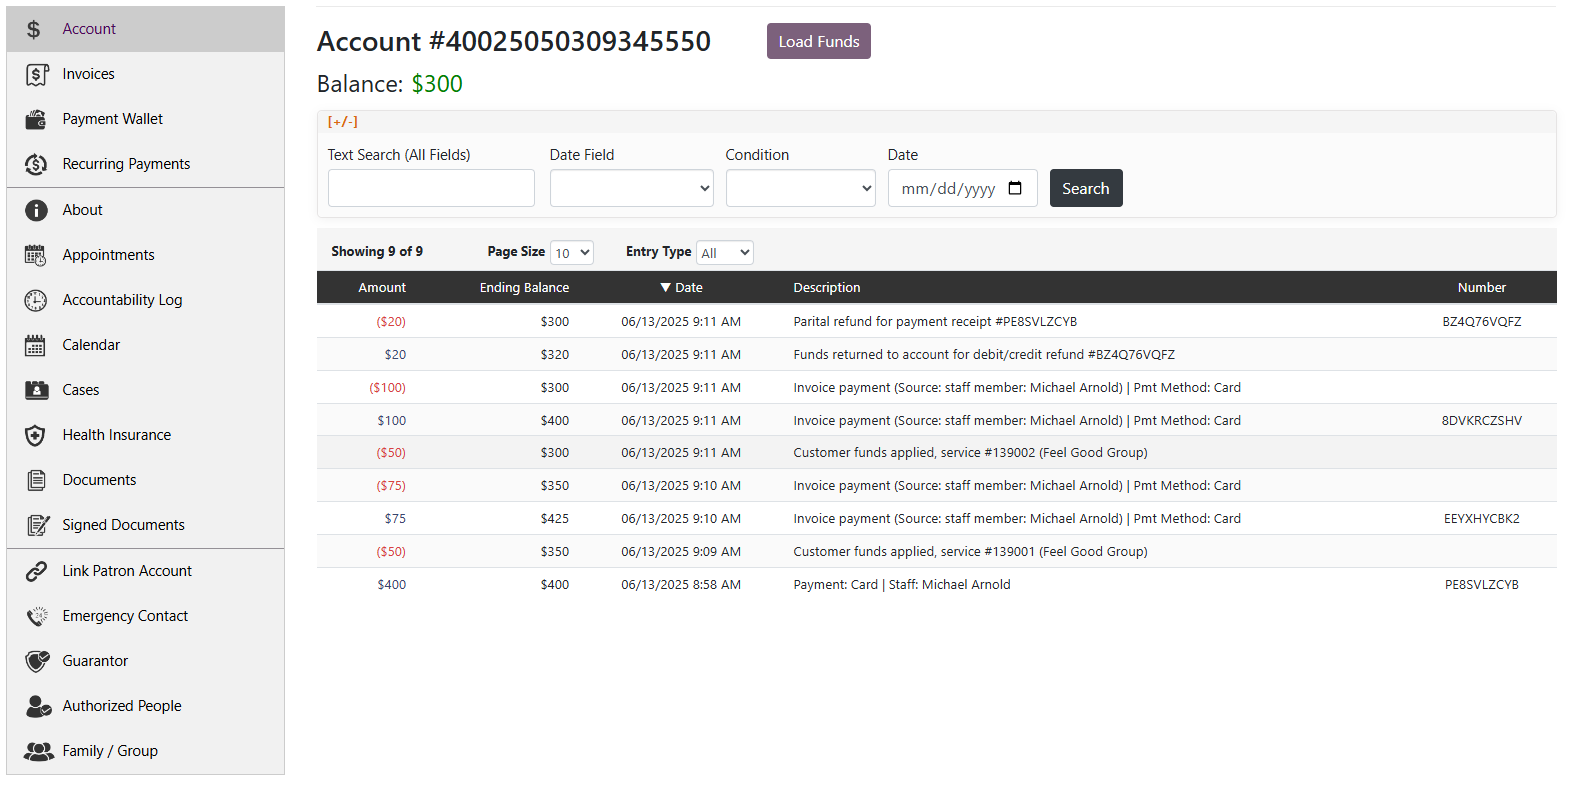Viewport: 1573px width, 789px height.
Task: Click the Payment: Card description row
Action: [x=902, y=585]
